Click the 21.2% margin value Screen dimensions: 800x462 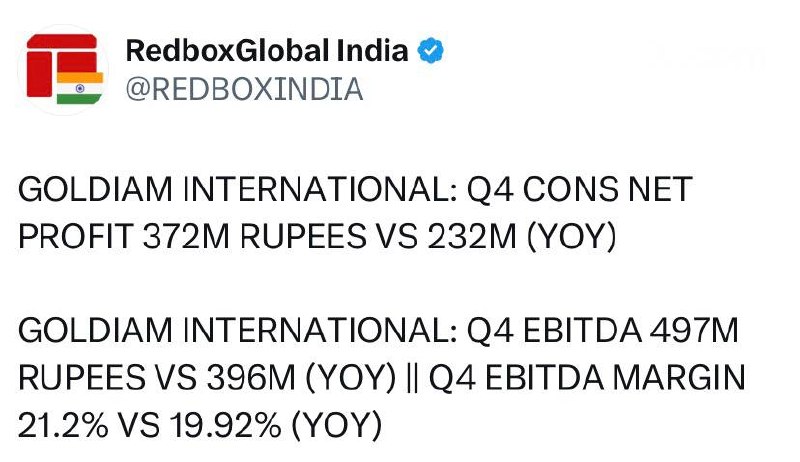point(63,425)
